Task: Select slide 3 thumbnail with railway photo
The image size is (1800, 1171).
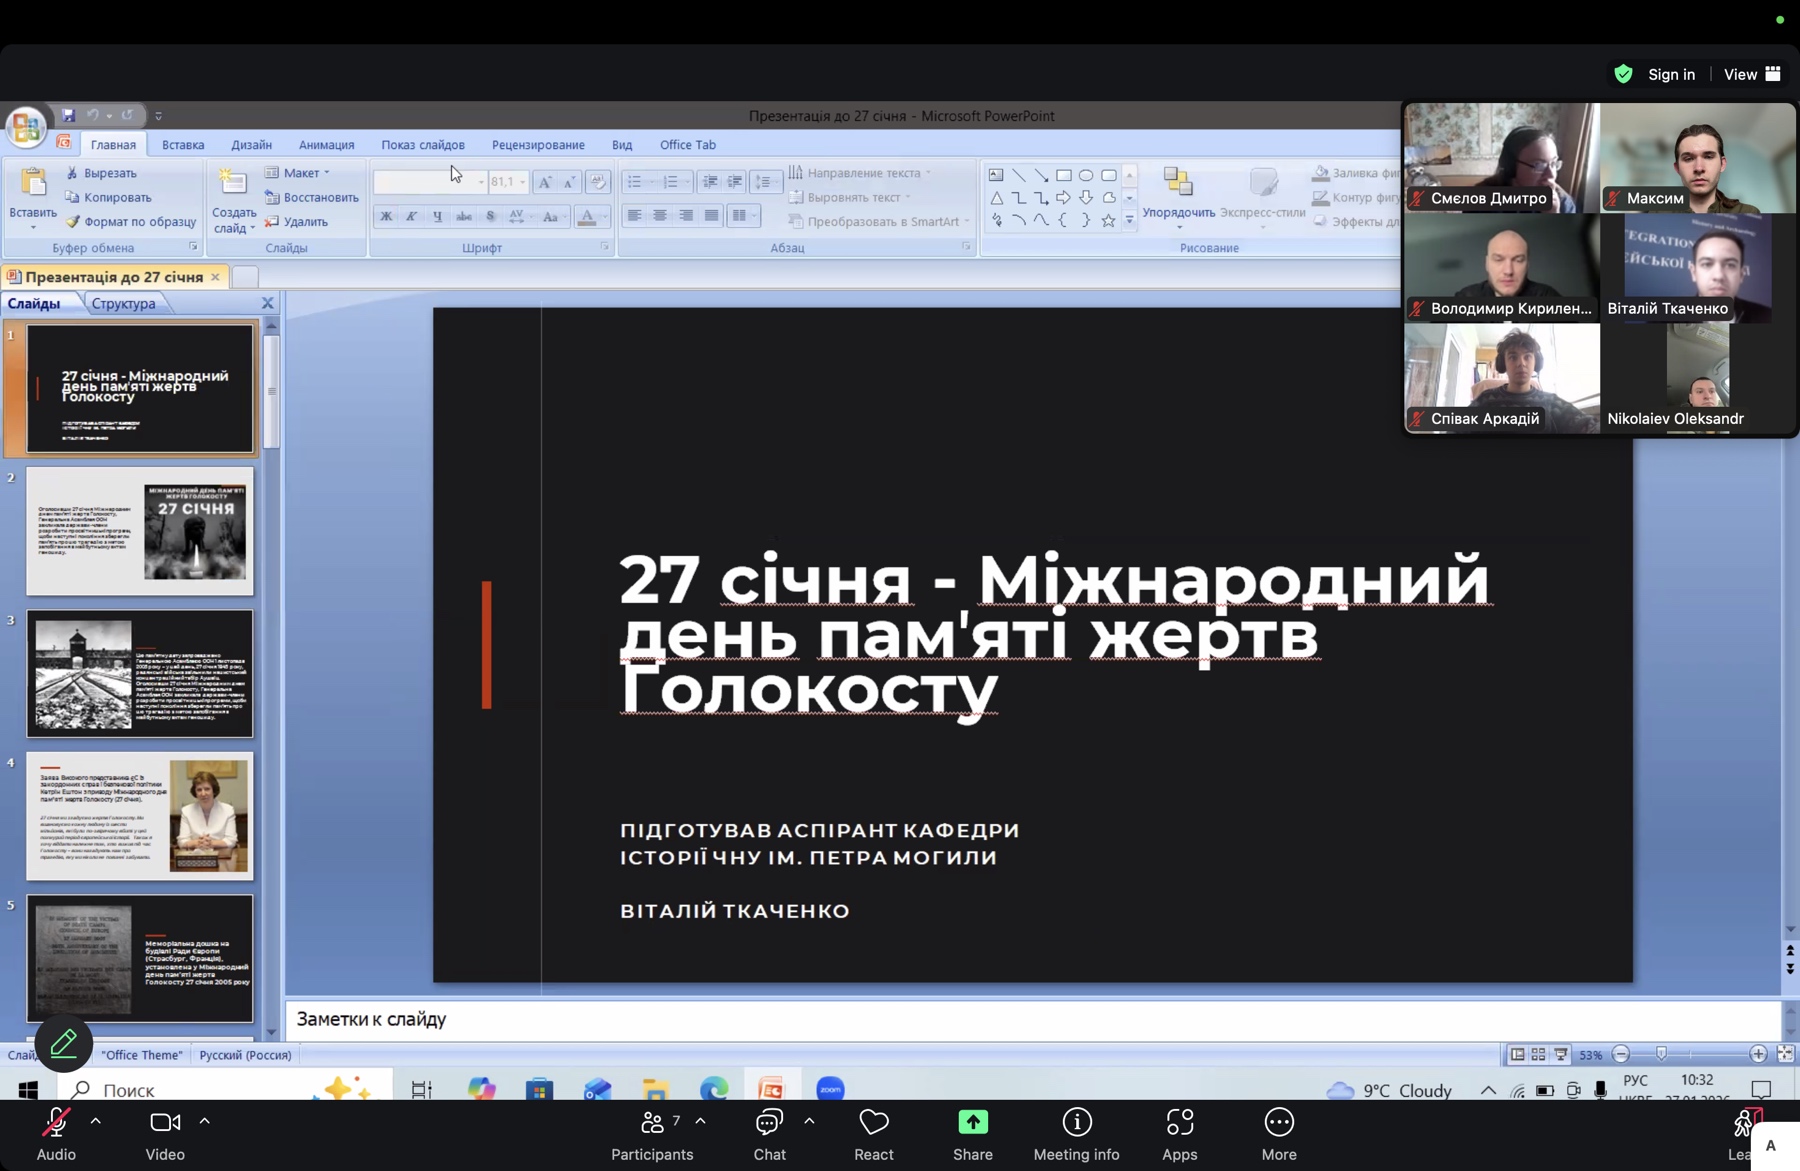Action: (x=140, y=673)
